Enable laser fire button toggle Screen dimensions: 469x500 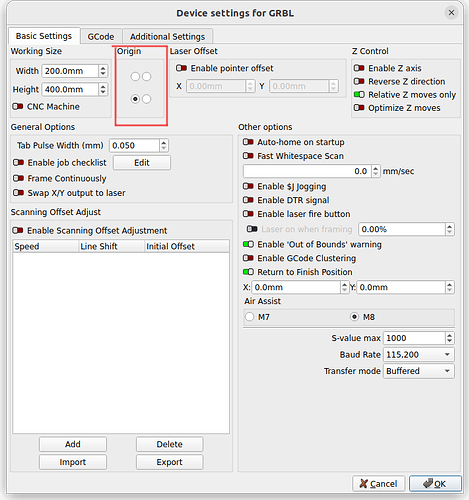[x=248, y=214]
